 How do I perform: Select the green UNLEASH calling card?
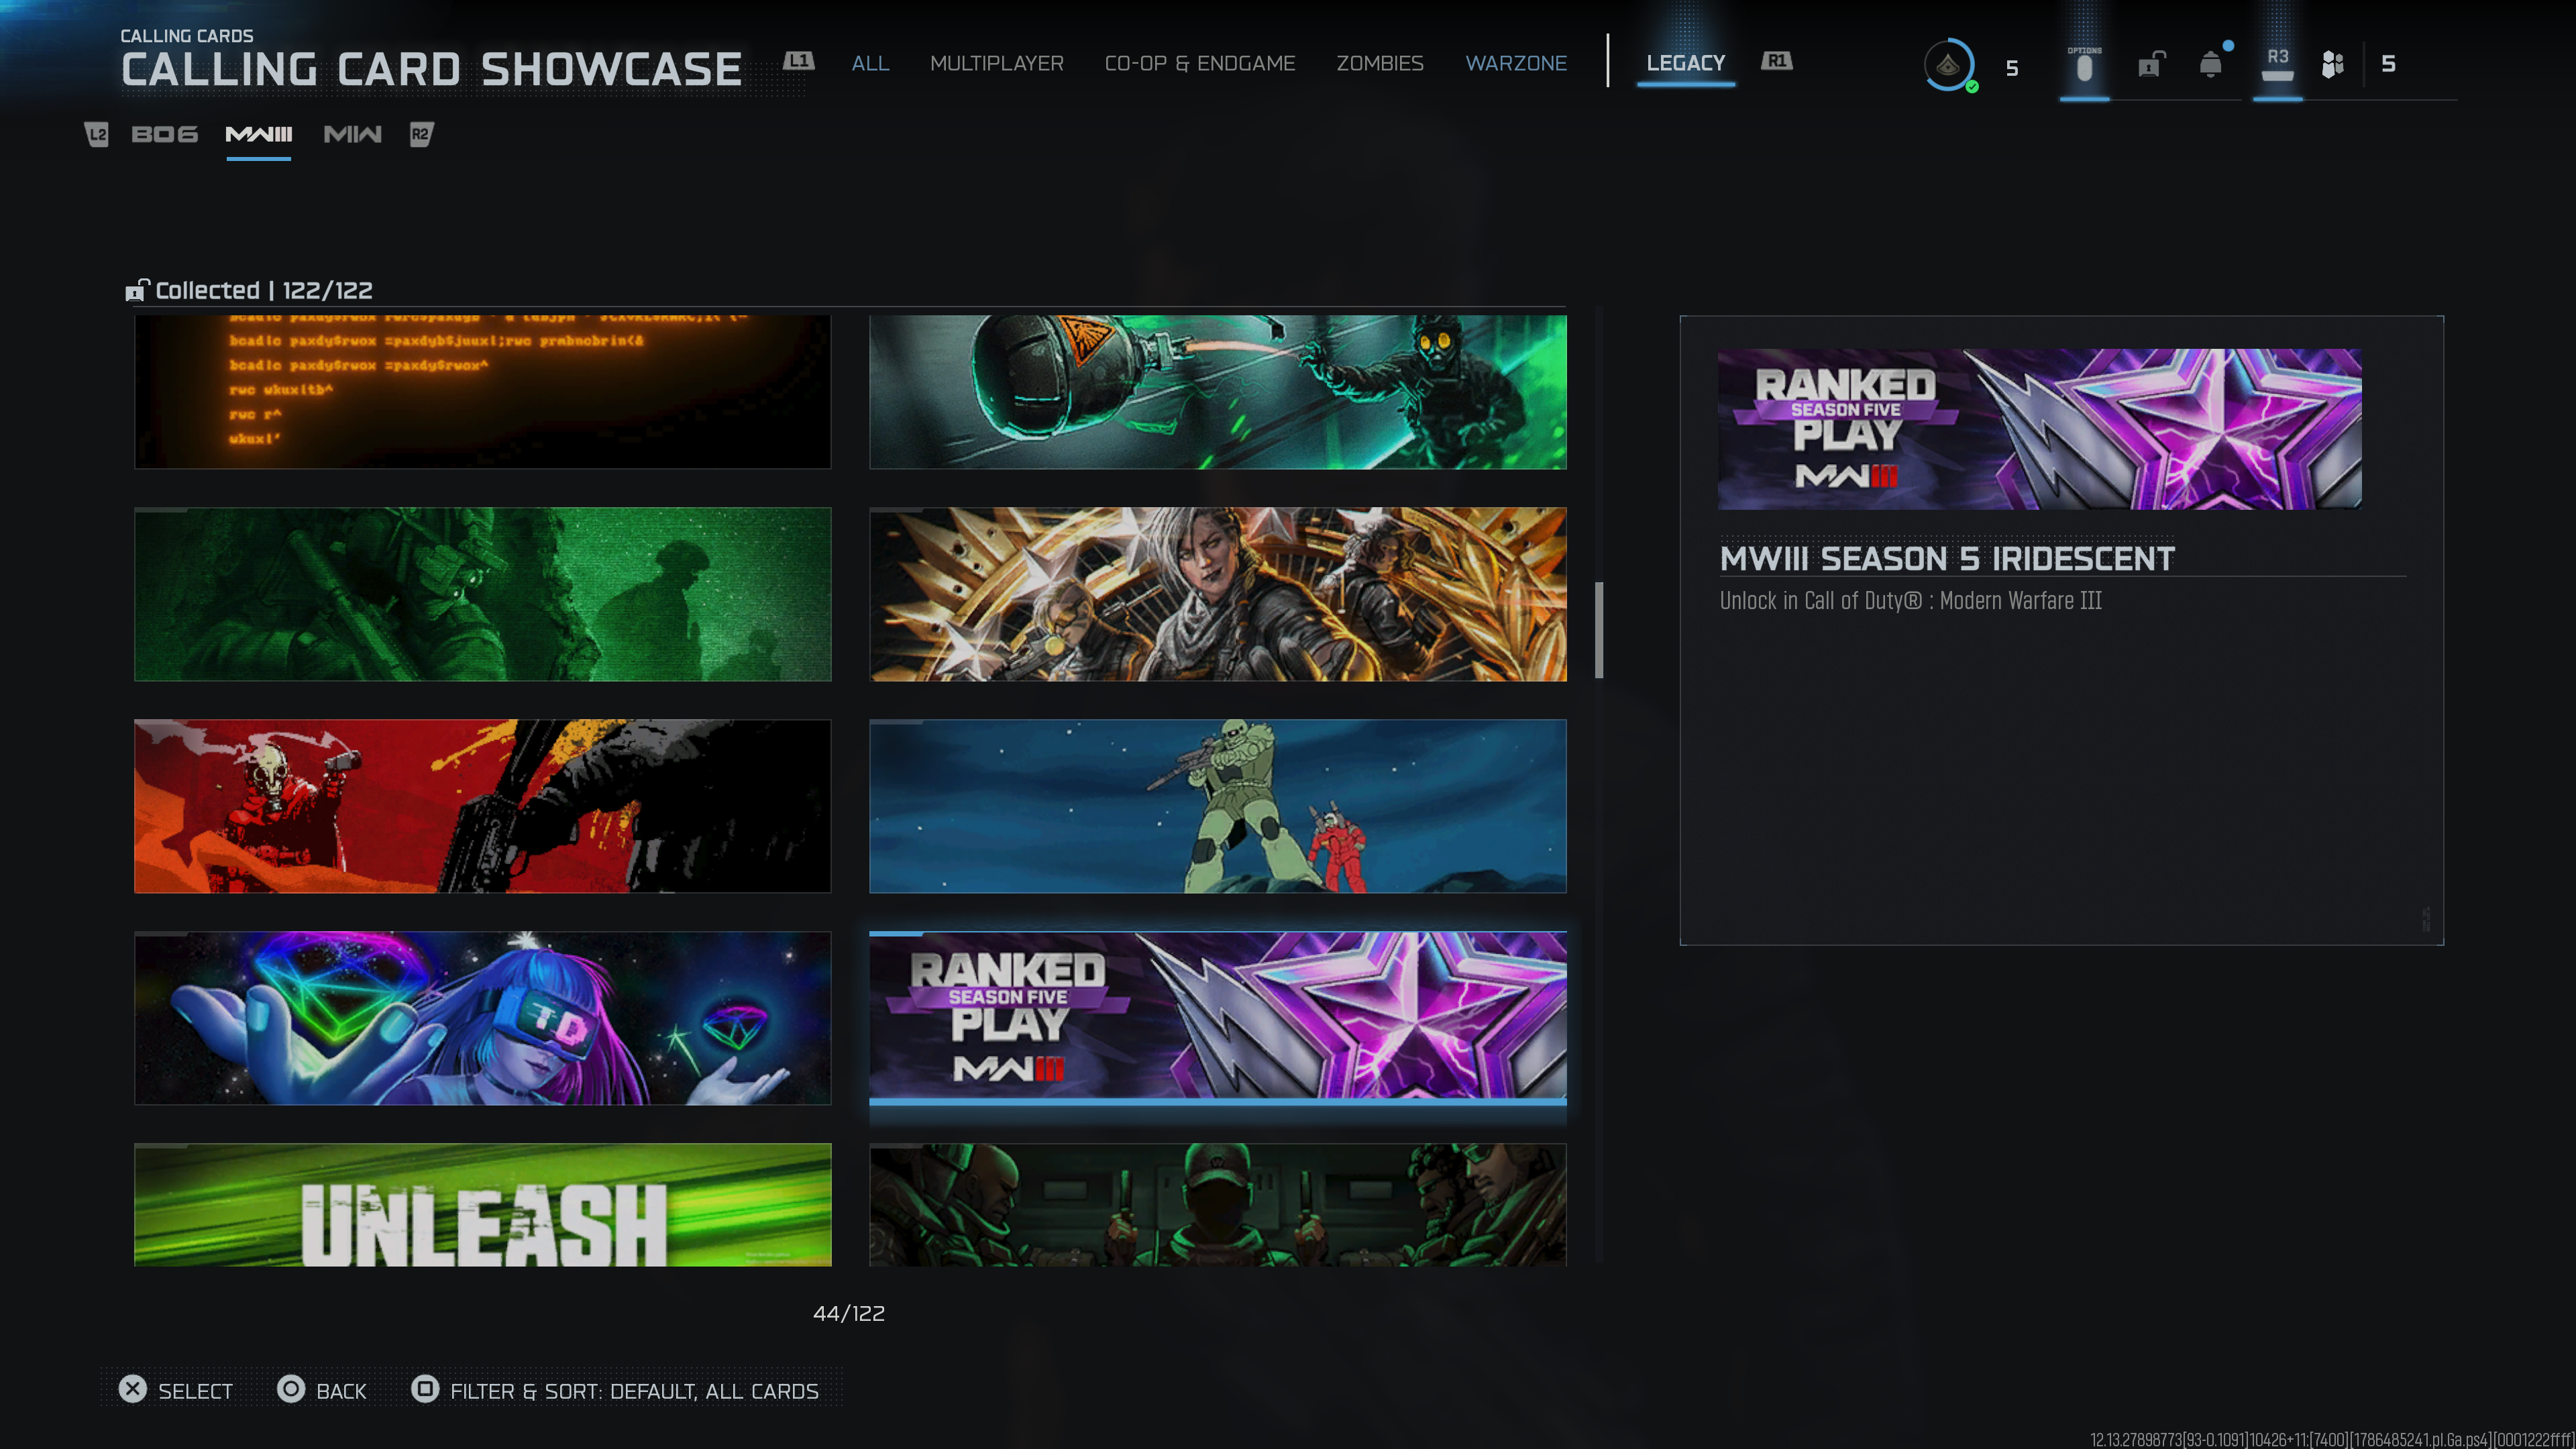coord(483,1205)
